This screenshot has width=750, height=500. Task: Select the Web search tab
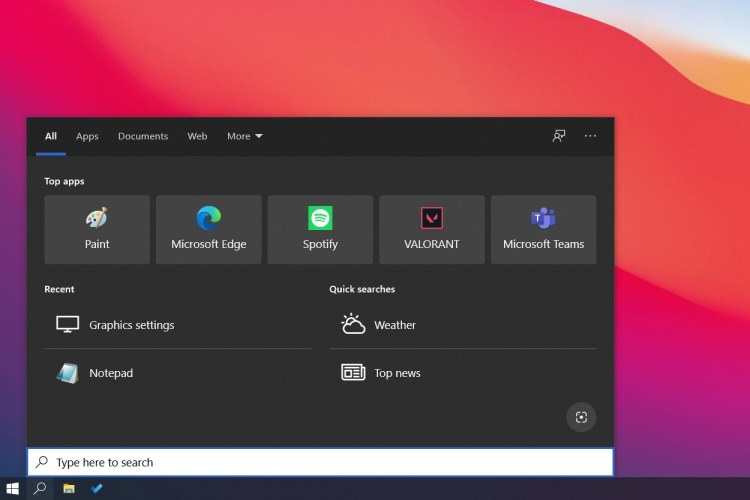[197, 136]
